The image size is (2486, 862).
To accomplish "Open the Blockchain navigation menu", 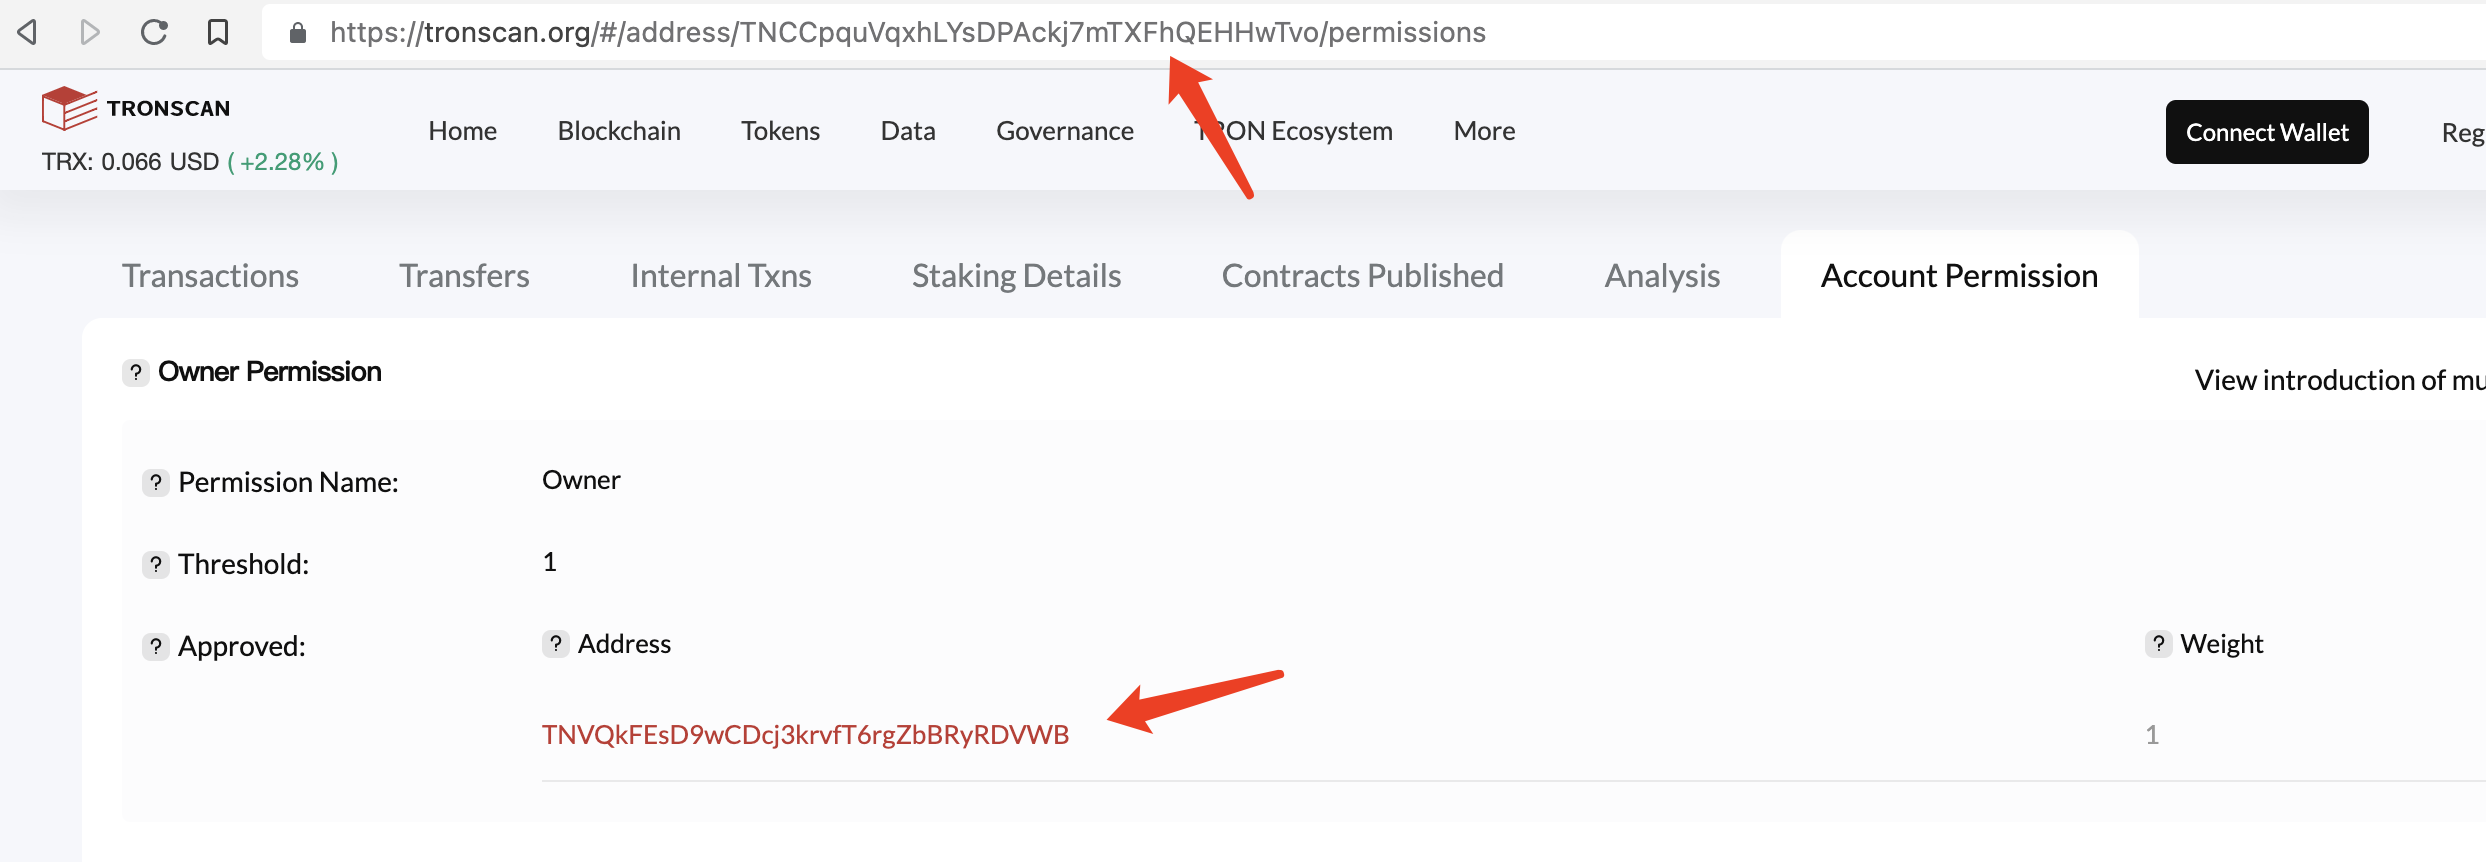I will point(619,131).
